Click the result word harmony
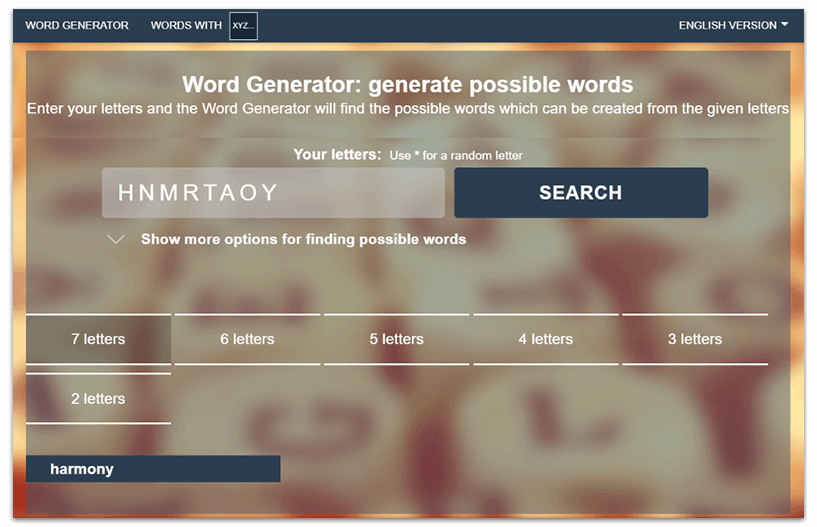 [x=153, y=469]
